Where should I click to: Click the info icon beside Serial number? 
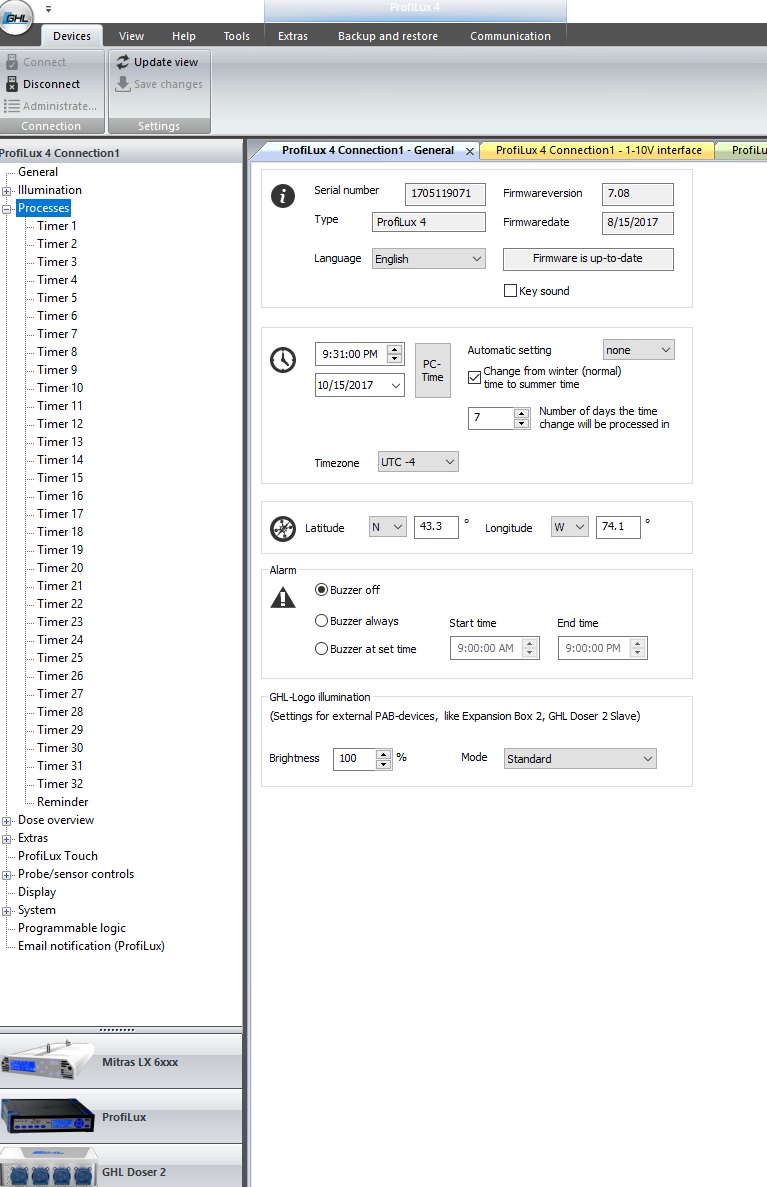click(x=283, y=196)
